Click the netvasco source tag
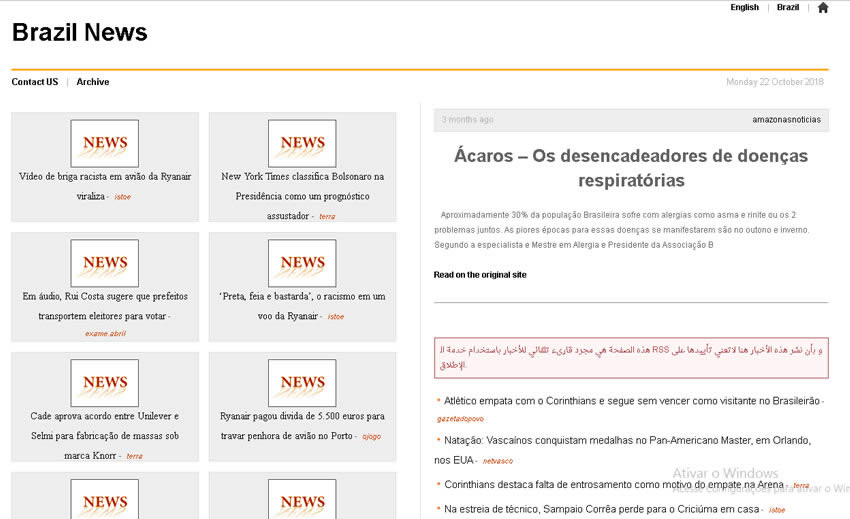This screenshot has width=850, height=519. (x=498, y=461)
